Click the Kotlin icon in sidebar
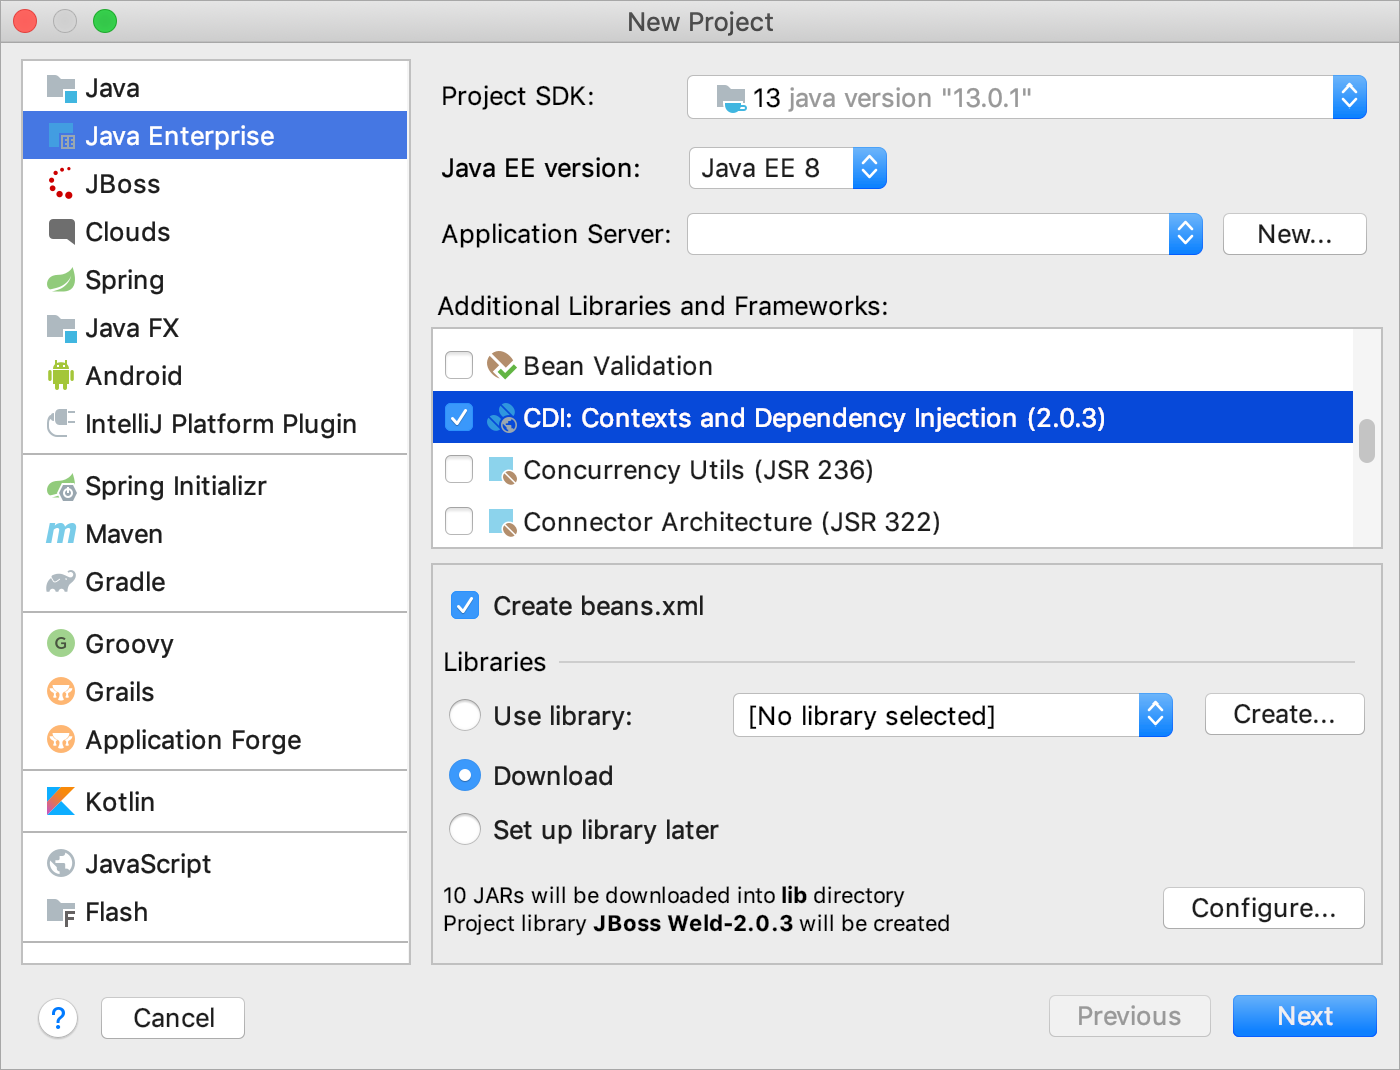Screen dimensions: 1400x1070 click(x=60, y=801)
